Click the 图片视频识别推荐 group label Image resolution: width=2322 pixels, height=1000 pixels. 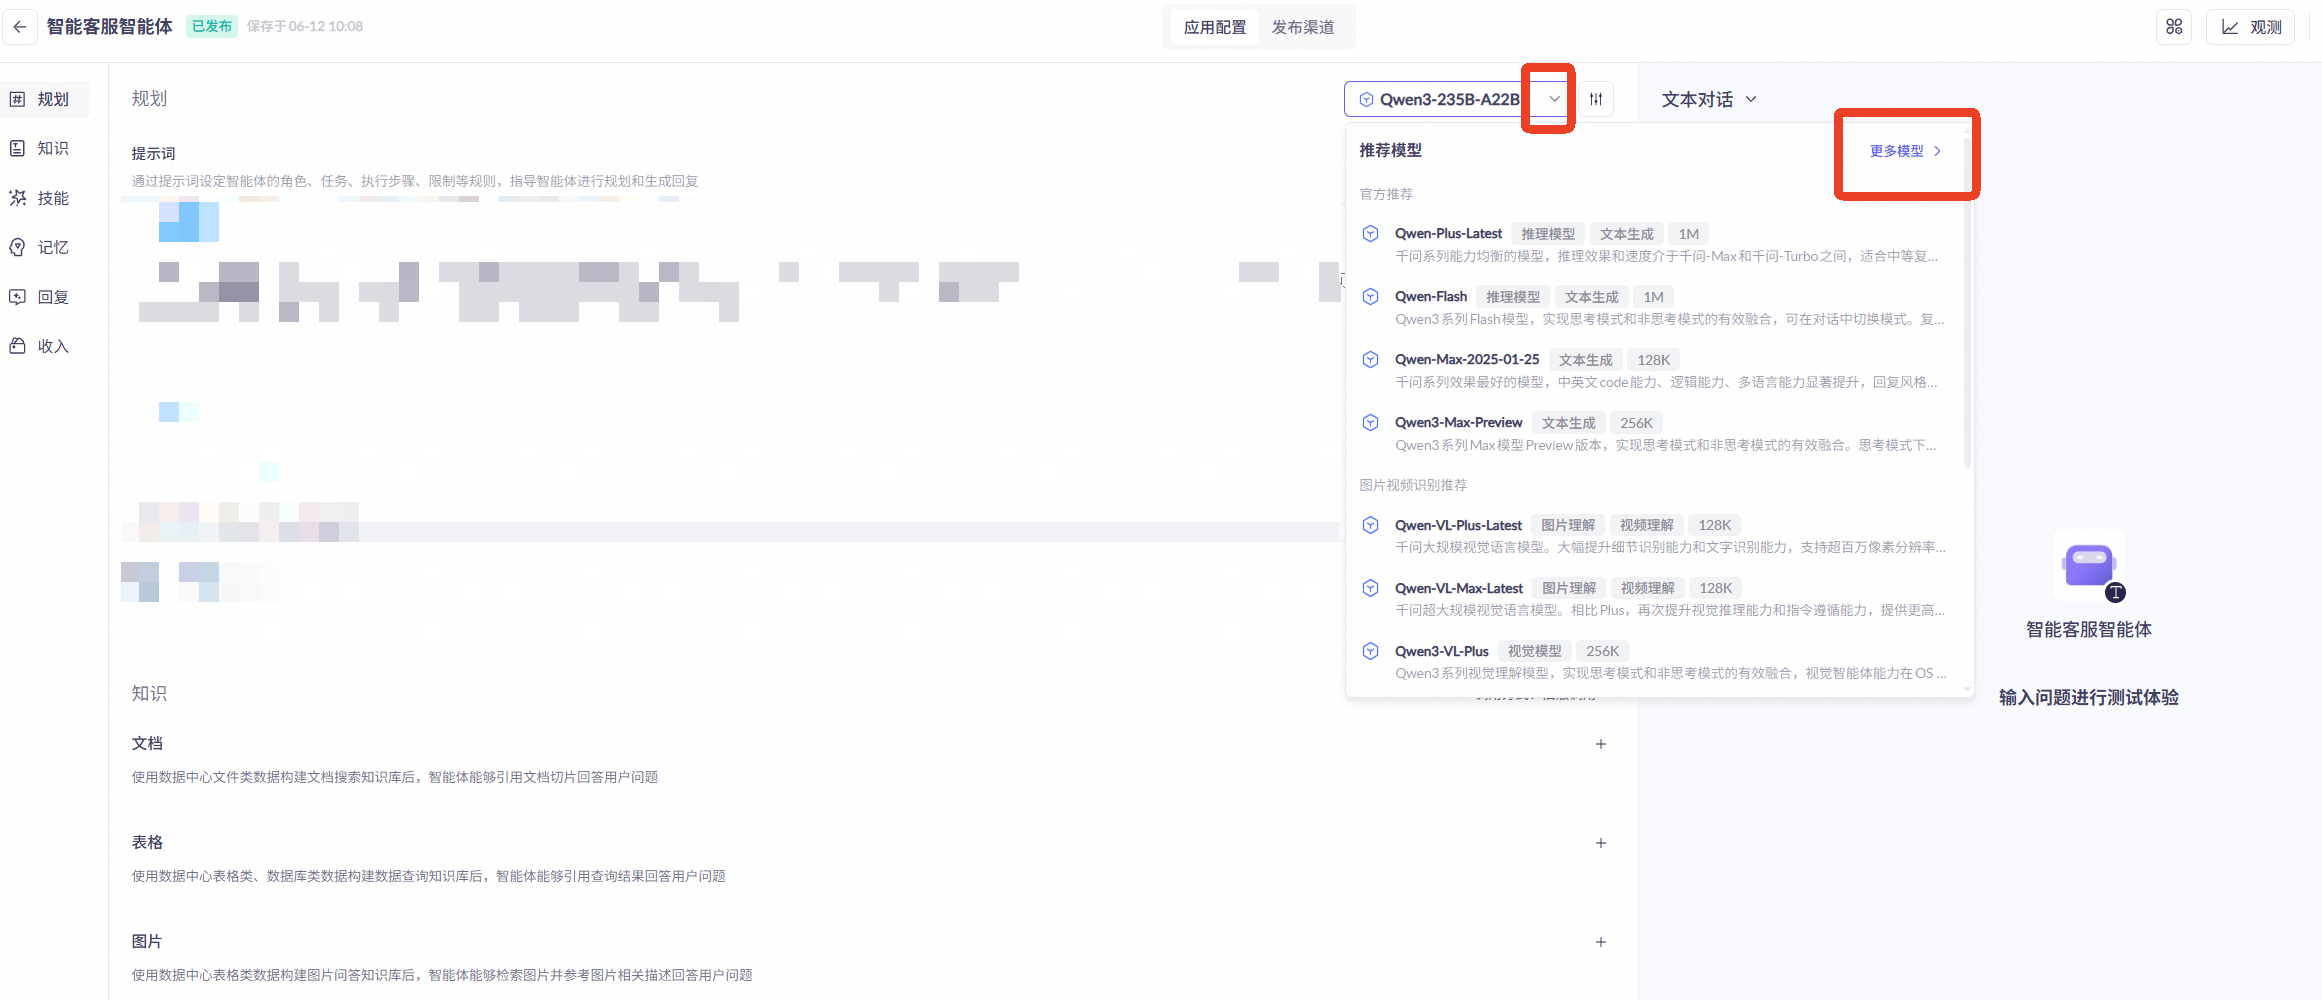click(x=1413, y=485)
